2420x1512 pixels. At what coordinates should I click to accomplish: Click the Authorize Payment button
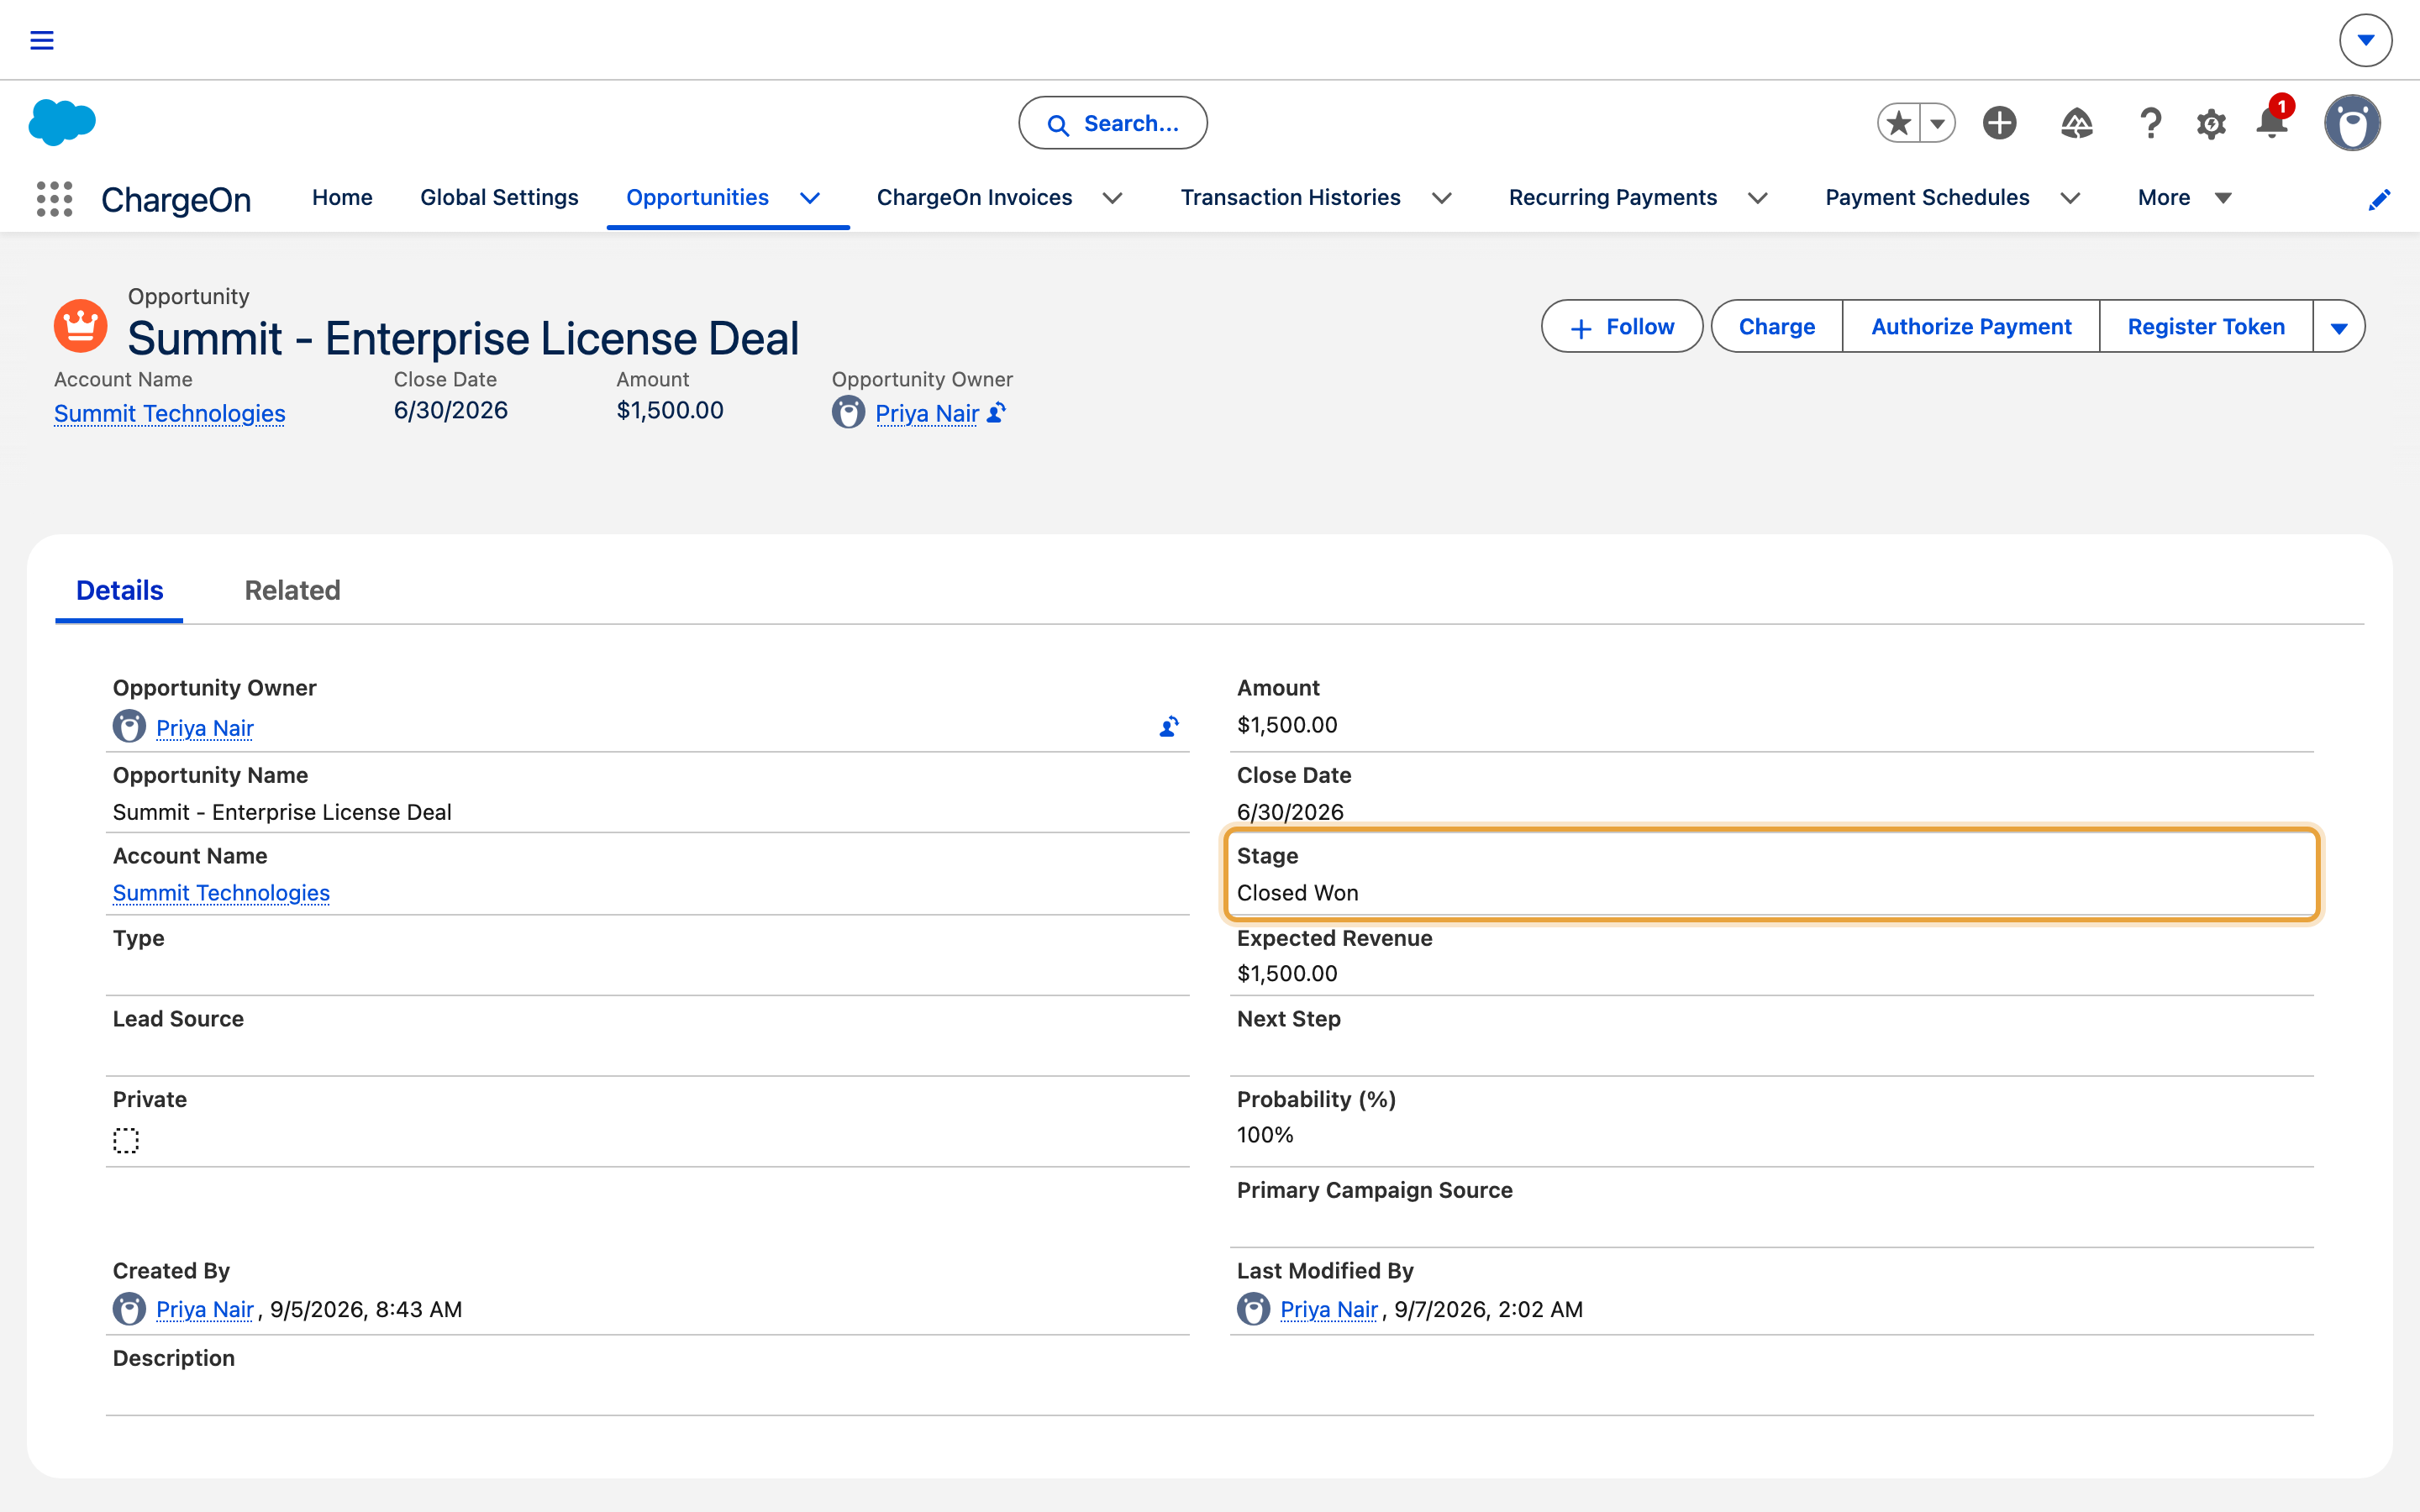pos(1970,326)
